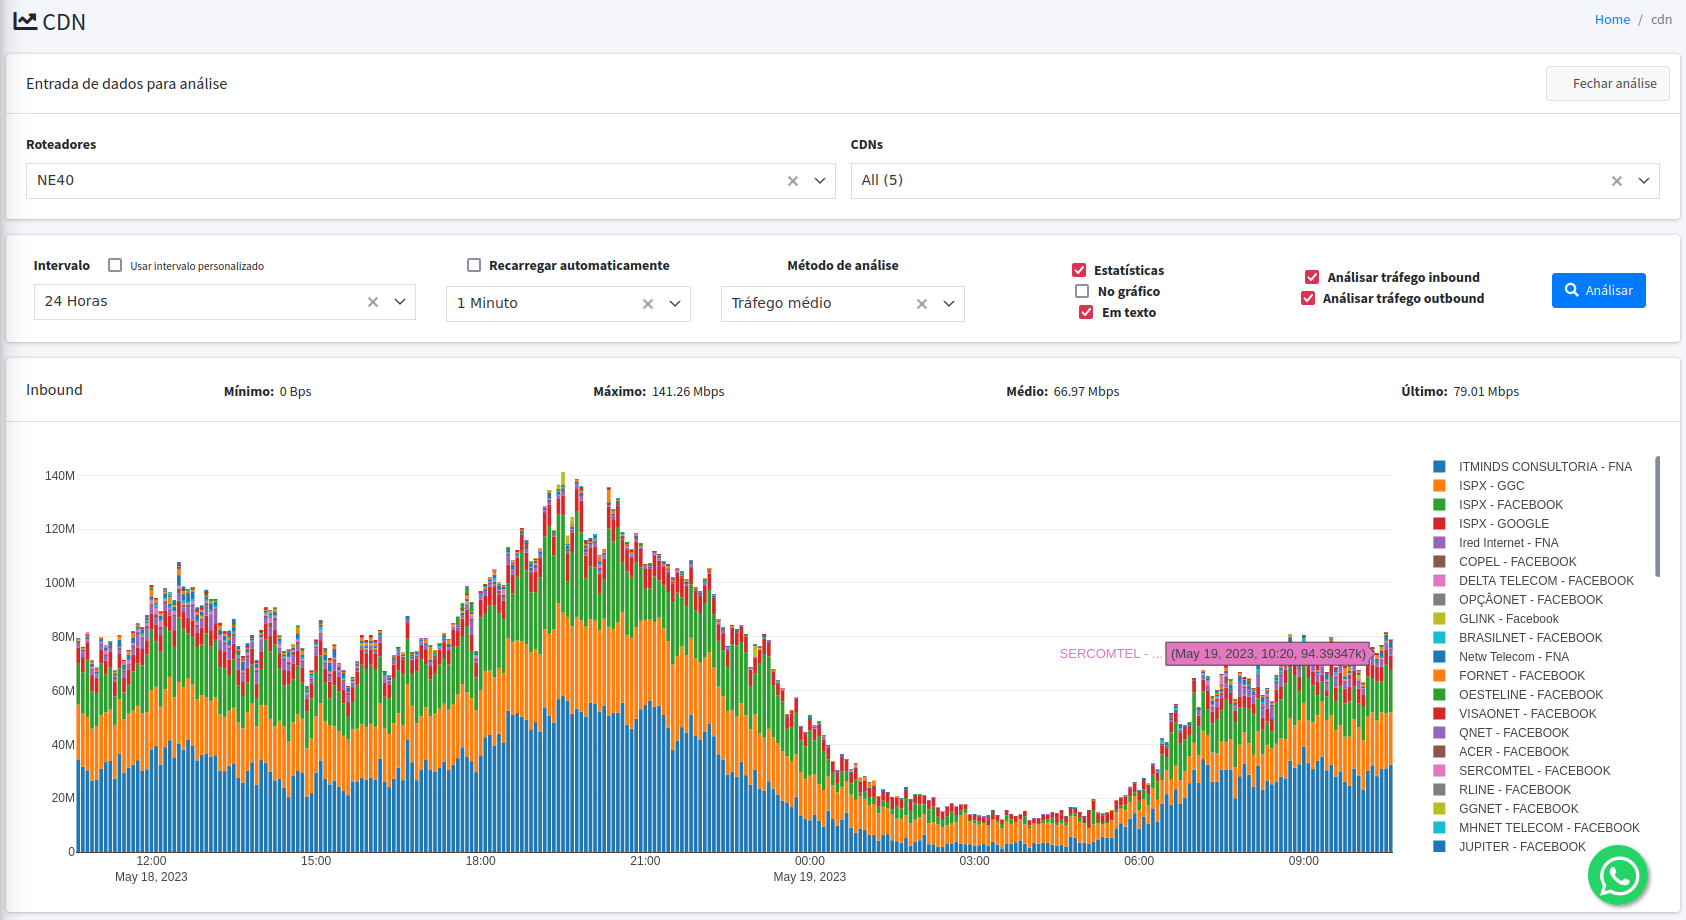Click the magnifier icon in Análisar button
The height and width of the screenshot is (920, 1686).
[x=1572, y=290]
